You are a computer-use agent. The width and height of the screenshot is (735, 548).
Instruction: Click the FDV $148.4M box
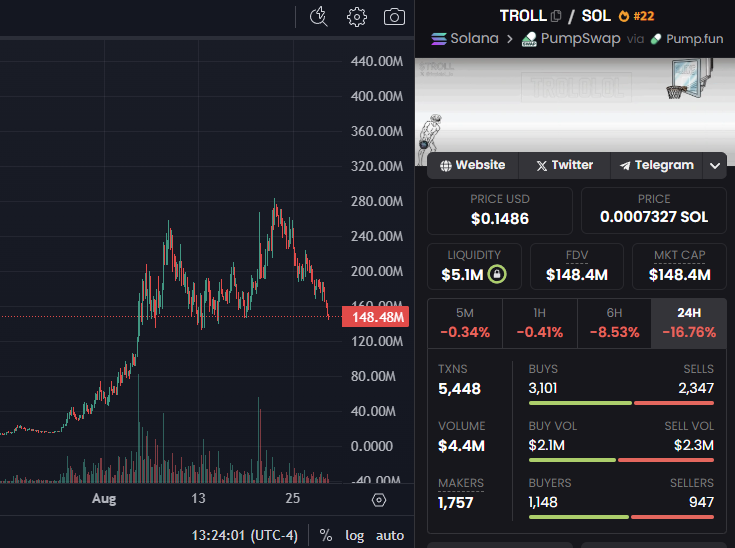click(x=577, y=266)
